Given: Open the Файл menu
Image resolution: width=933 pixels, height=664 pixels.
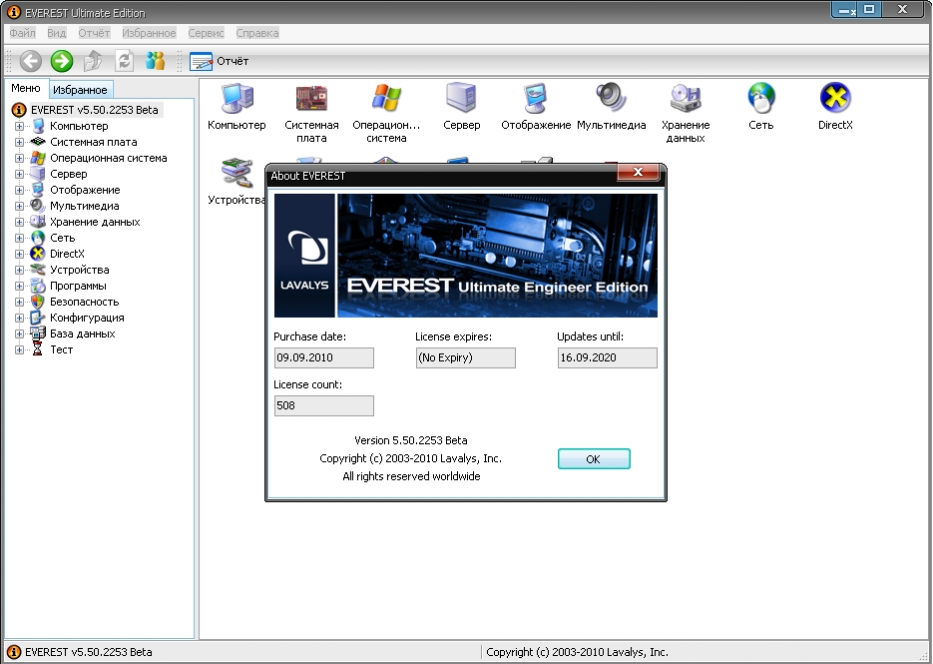Looking at the screenshot, I should [x=22, y=33].
